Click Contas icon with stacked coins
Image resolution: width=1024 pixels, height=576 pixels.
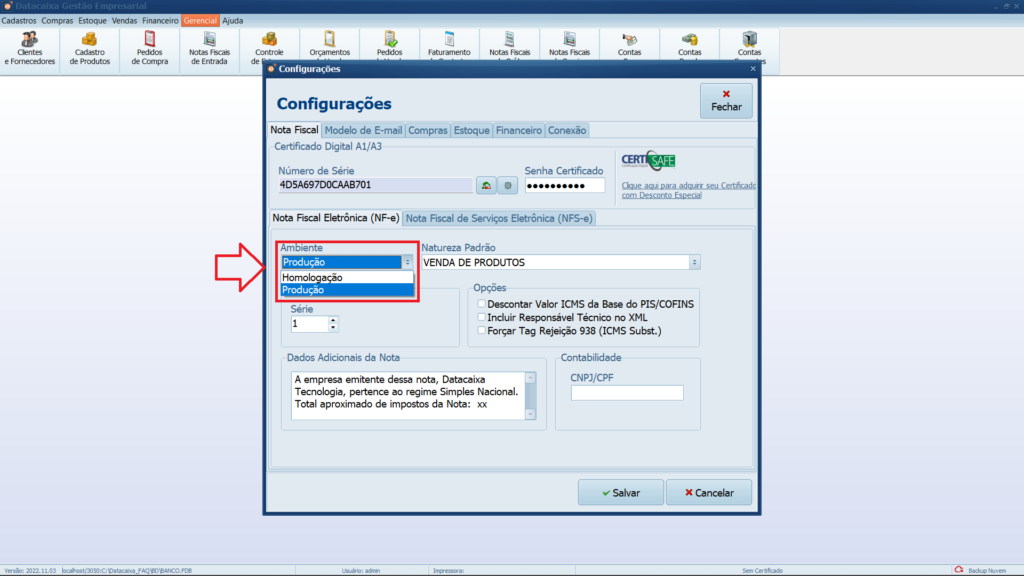coord(690,40)
